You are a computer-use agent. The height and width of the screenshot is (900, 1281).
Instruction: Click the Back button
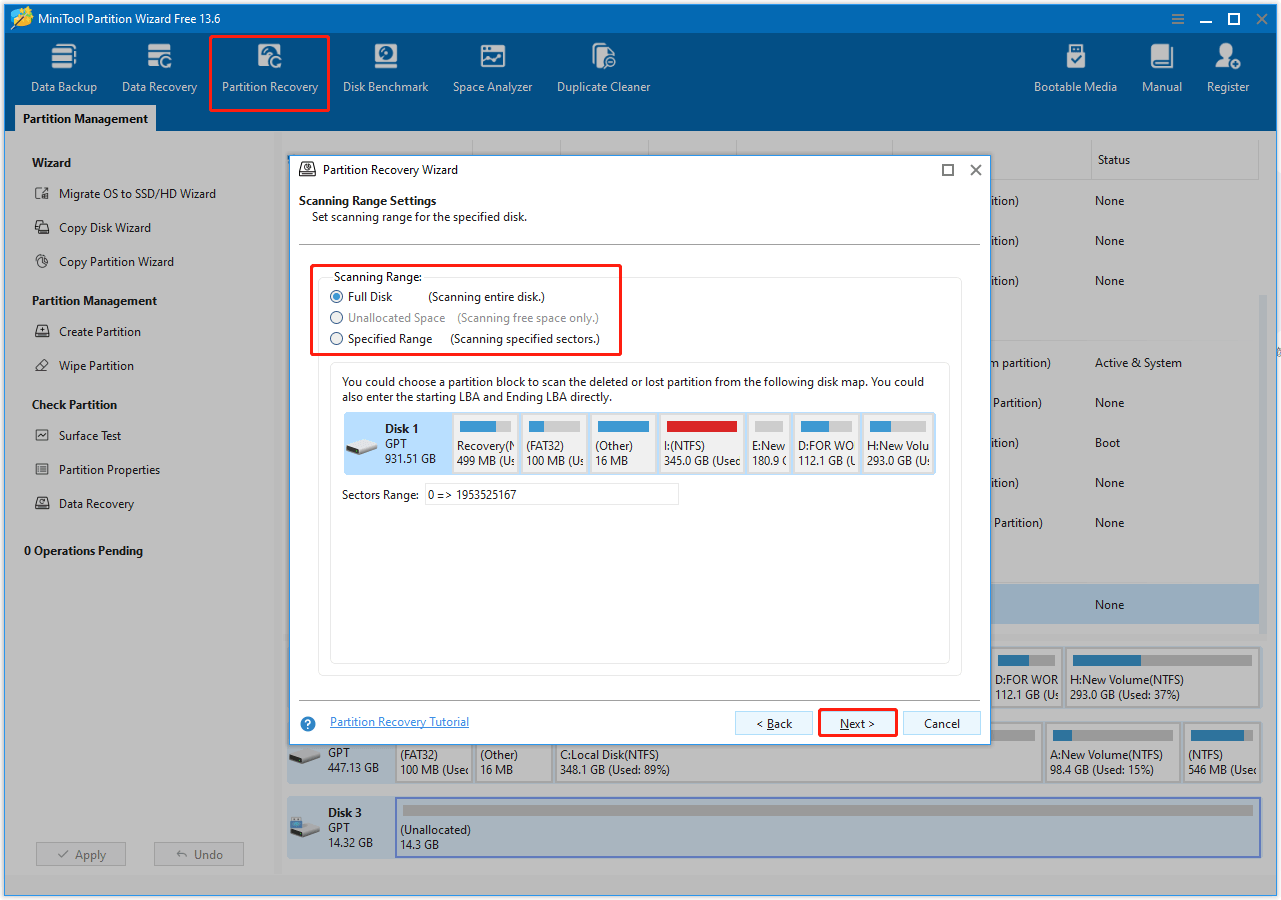(774, 723)
